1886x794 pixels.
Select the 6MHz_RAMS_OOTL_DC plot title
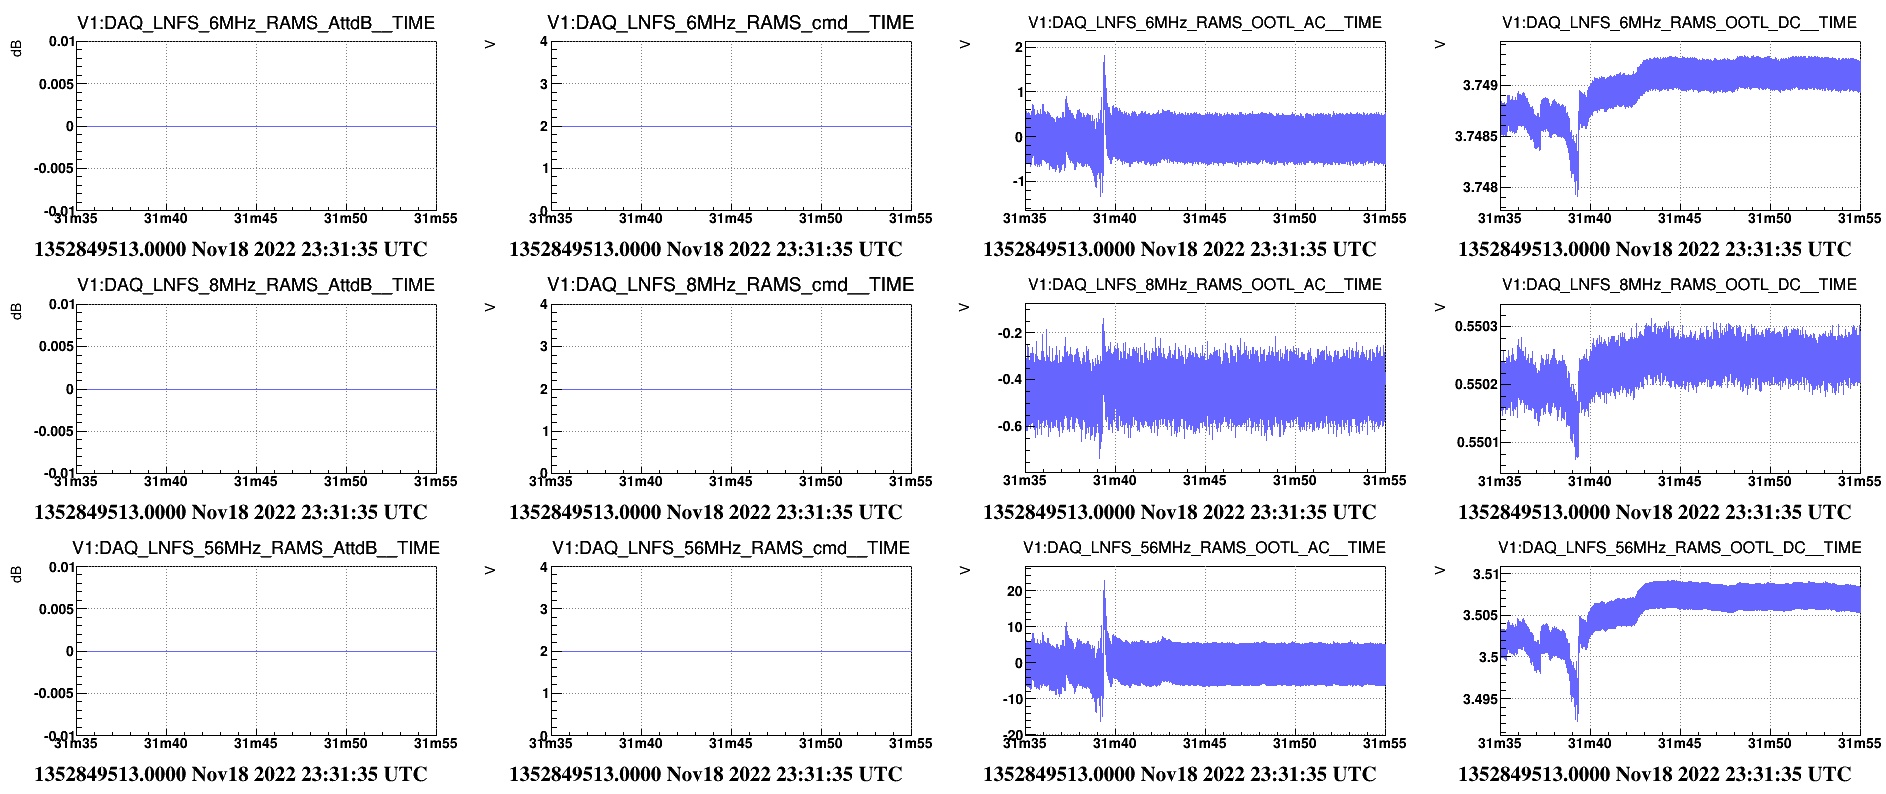pyautogui.click(x=1679, y=22)
